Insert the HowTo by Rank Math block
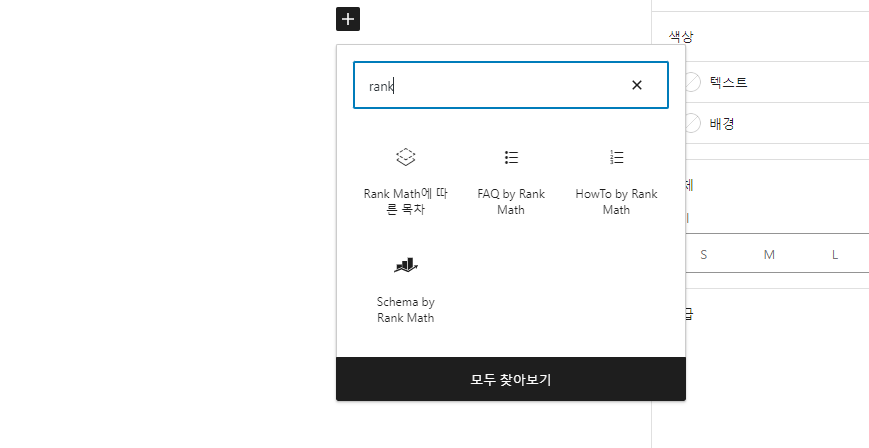869x448 pixels. click(x=616, y=181)
